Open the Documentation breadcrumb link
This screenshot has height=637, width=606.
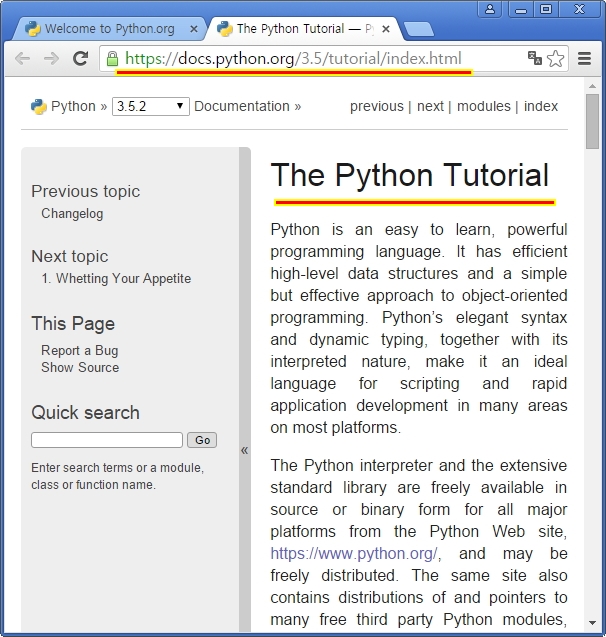(242, 106)
